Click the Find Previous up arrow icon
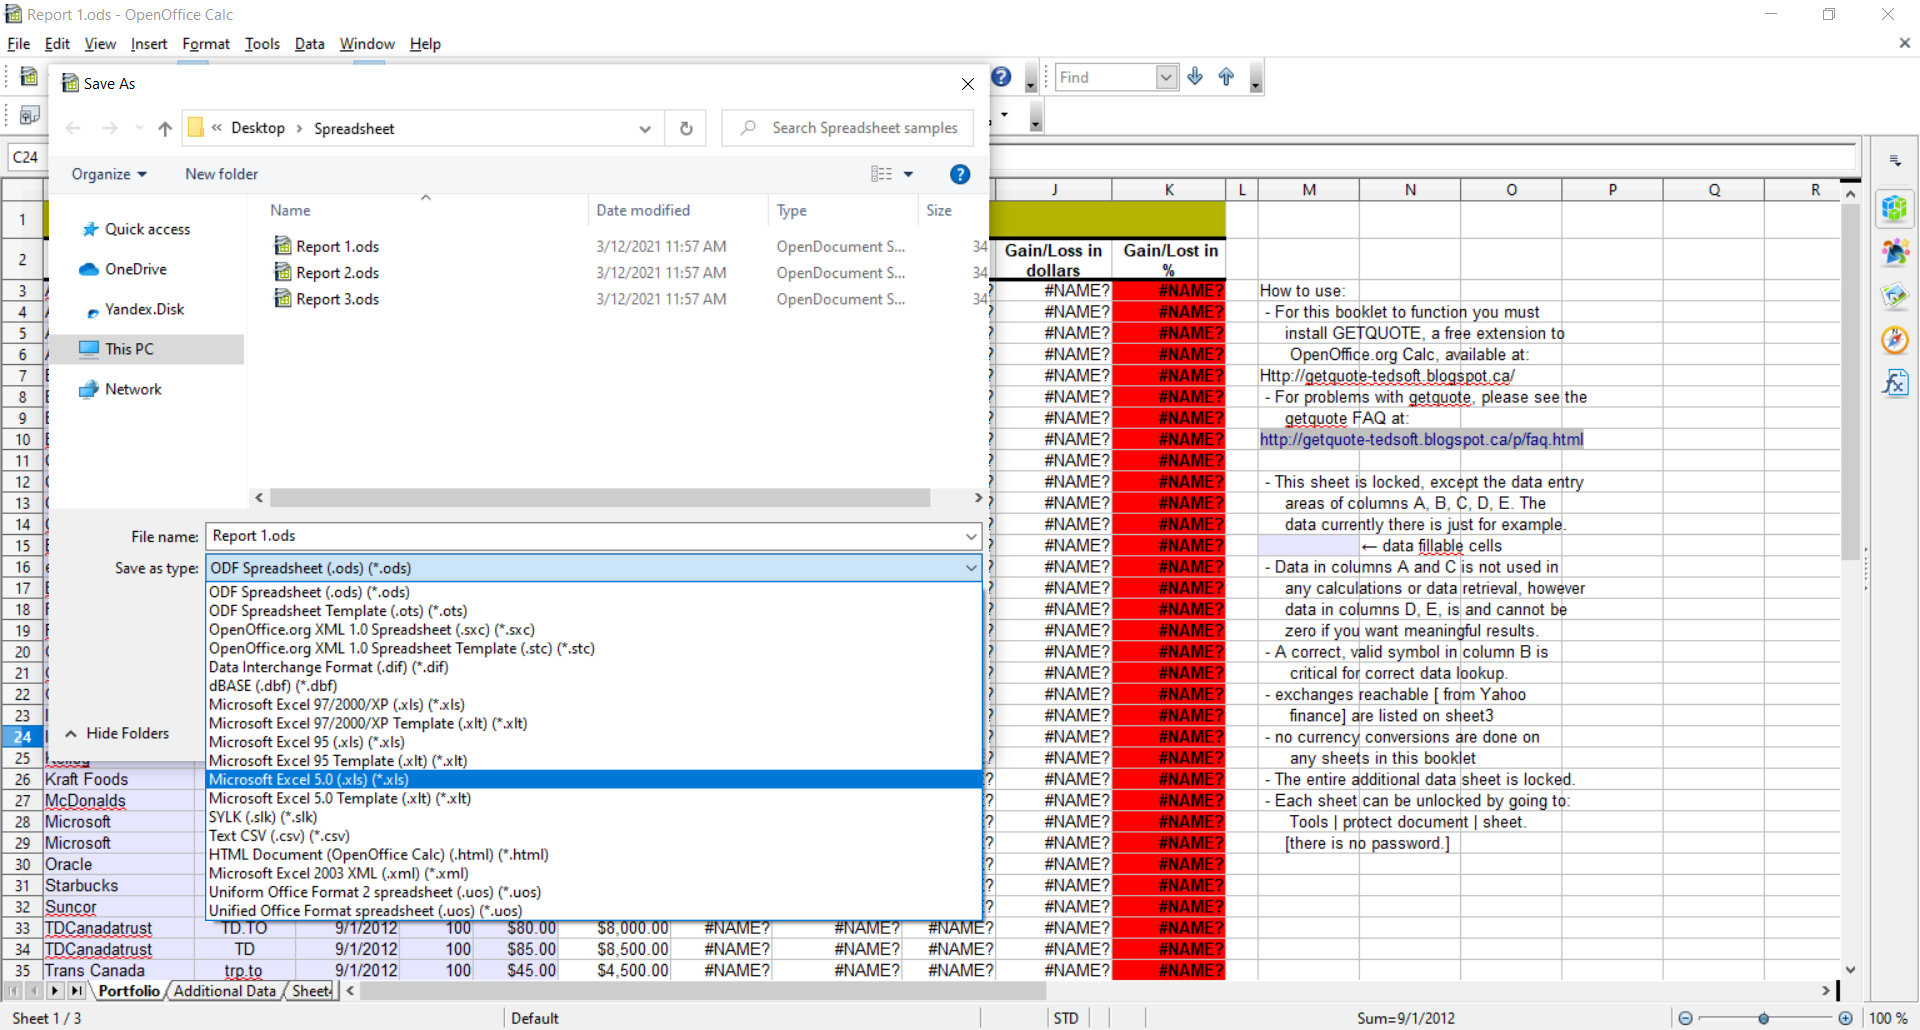This screenshot has width=1920, height=1030. click(1226, 77)
